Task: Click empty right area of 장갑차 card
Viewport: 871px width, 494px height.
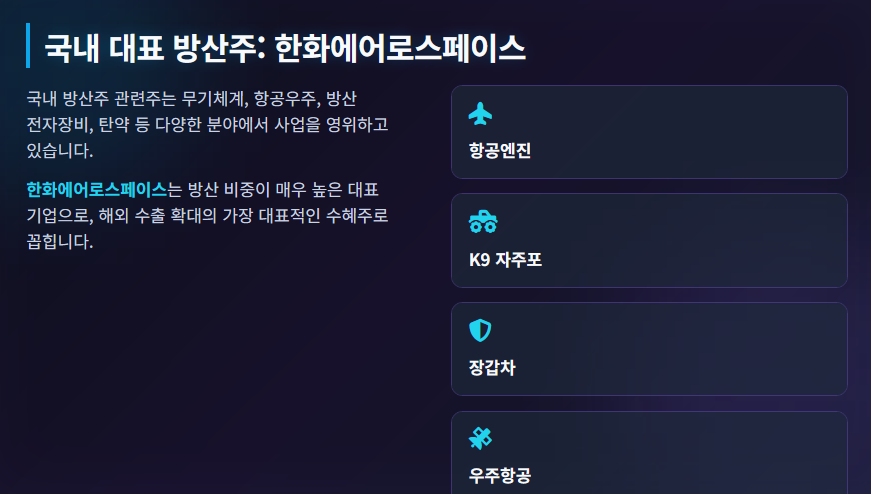Action: [694, 349]
